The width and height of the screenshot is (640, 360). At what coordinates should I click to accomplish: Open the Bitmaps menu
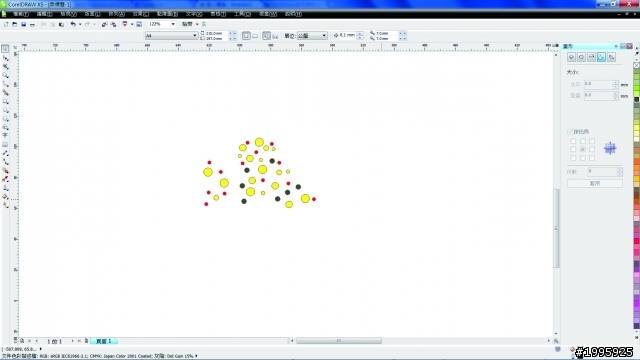click(x=167, y=14)
